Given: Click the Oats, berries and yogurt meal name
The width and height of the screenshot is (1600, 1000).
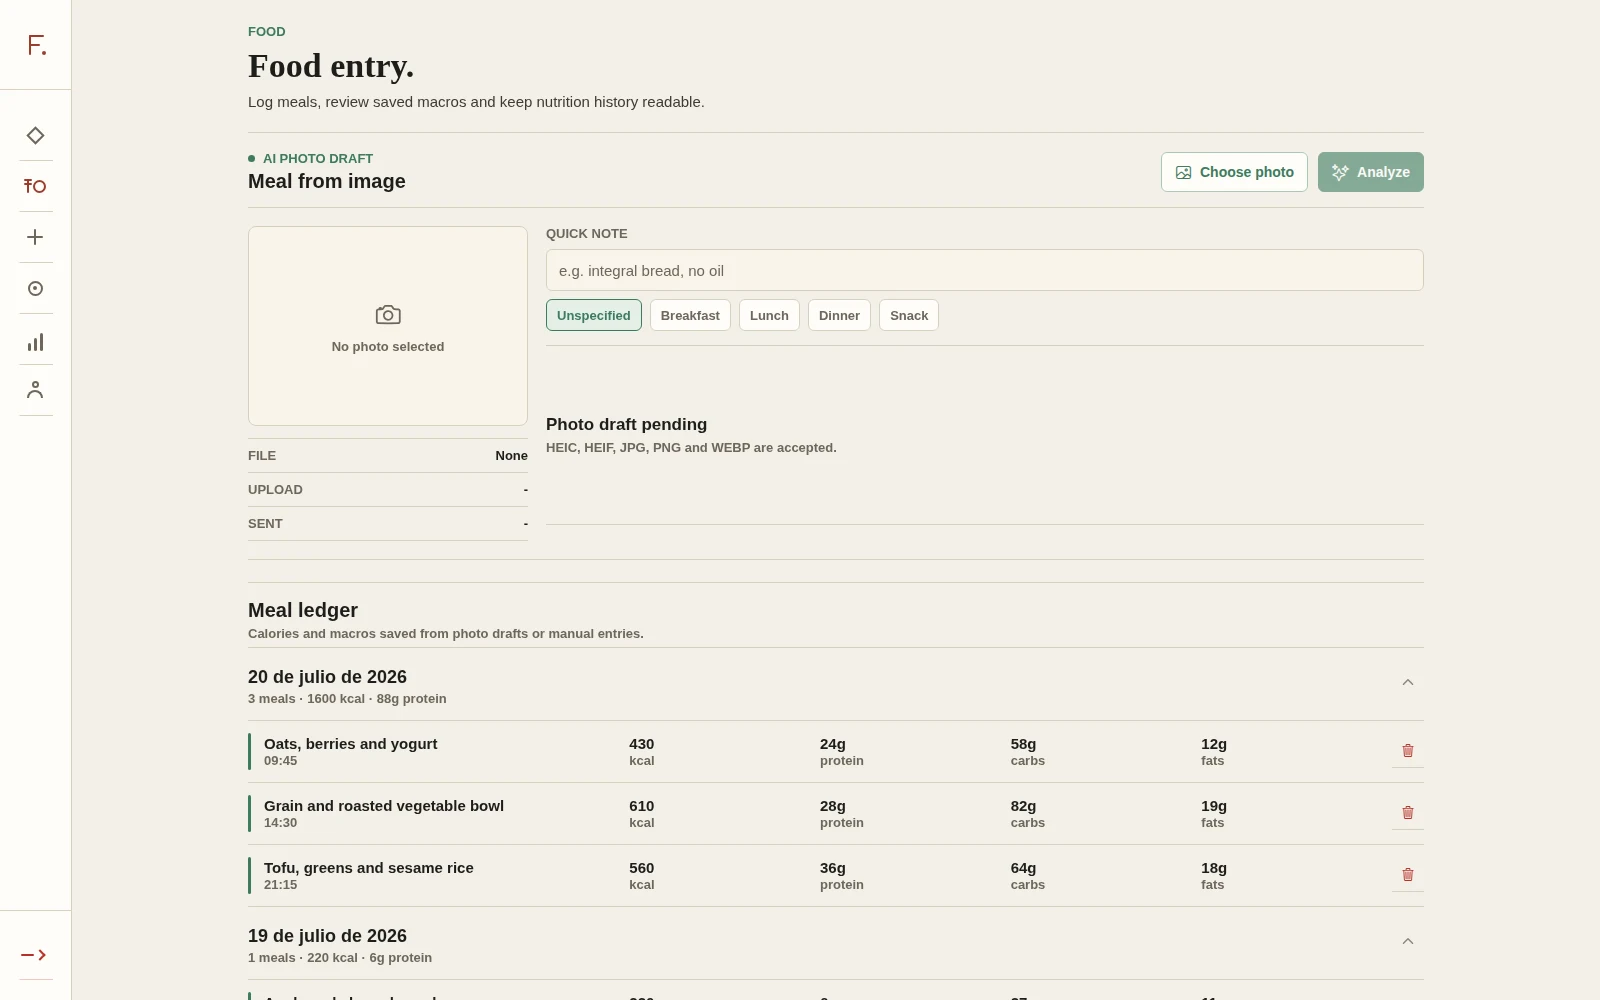Looking at the screenshot, I should pyautogui.click(x=351, y=744).
